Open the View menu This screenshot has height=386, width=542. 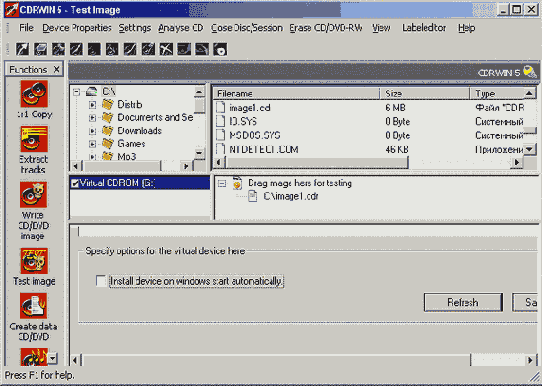pyautogui.click(x=381, y=28)
